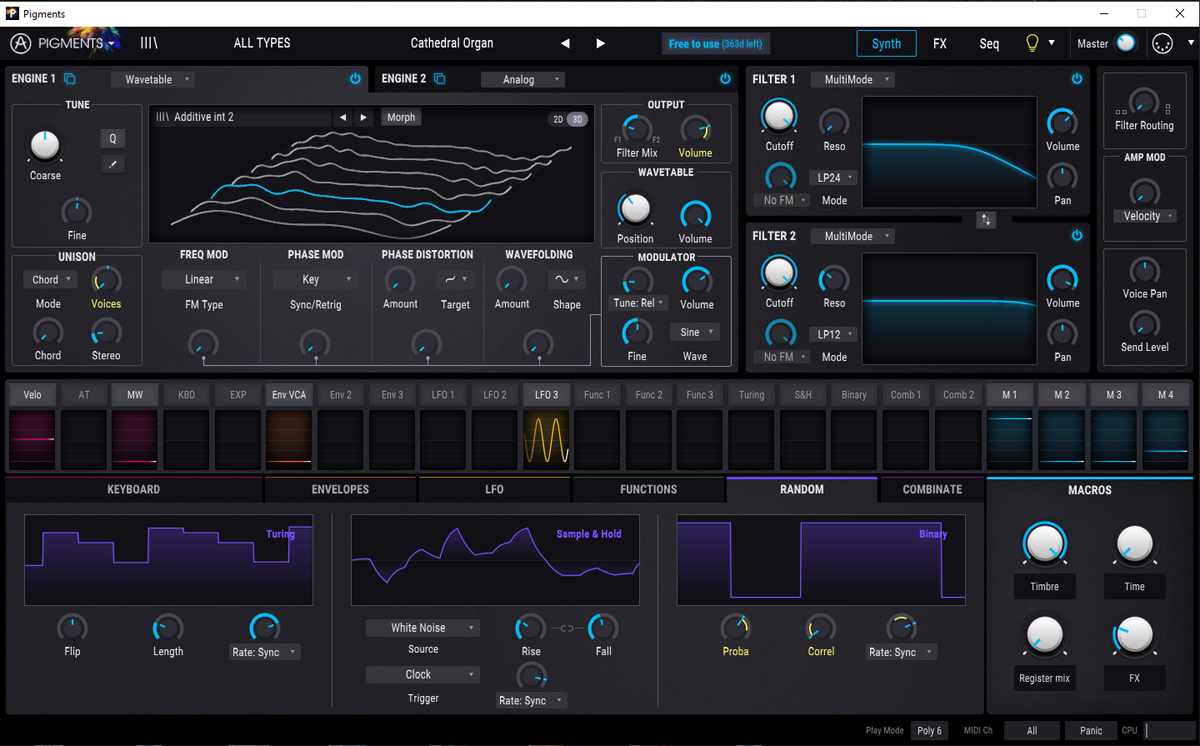This screenshot has height=746, width=1200.
Task: Adjust Filter 1 Cutoff knob
Action: pos(779,117)
